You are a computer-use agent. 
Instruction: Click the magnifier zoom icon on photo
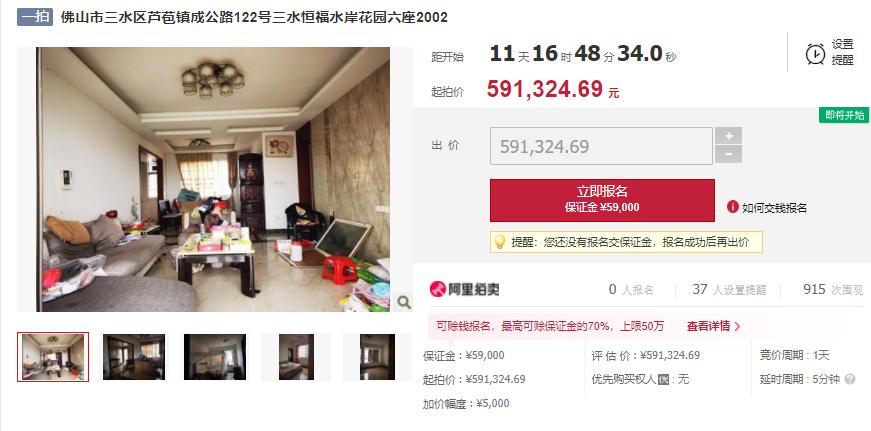point(404,302)
